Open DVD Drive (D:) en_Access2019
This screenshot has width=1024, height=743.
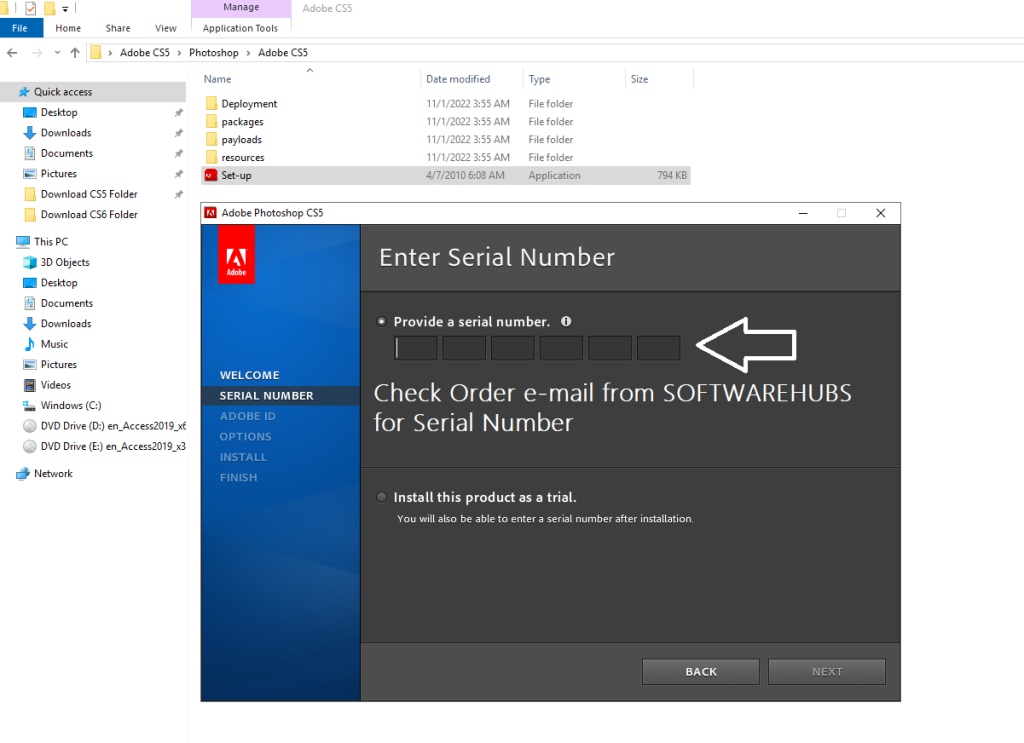click(x=112, y=426)
